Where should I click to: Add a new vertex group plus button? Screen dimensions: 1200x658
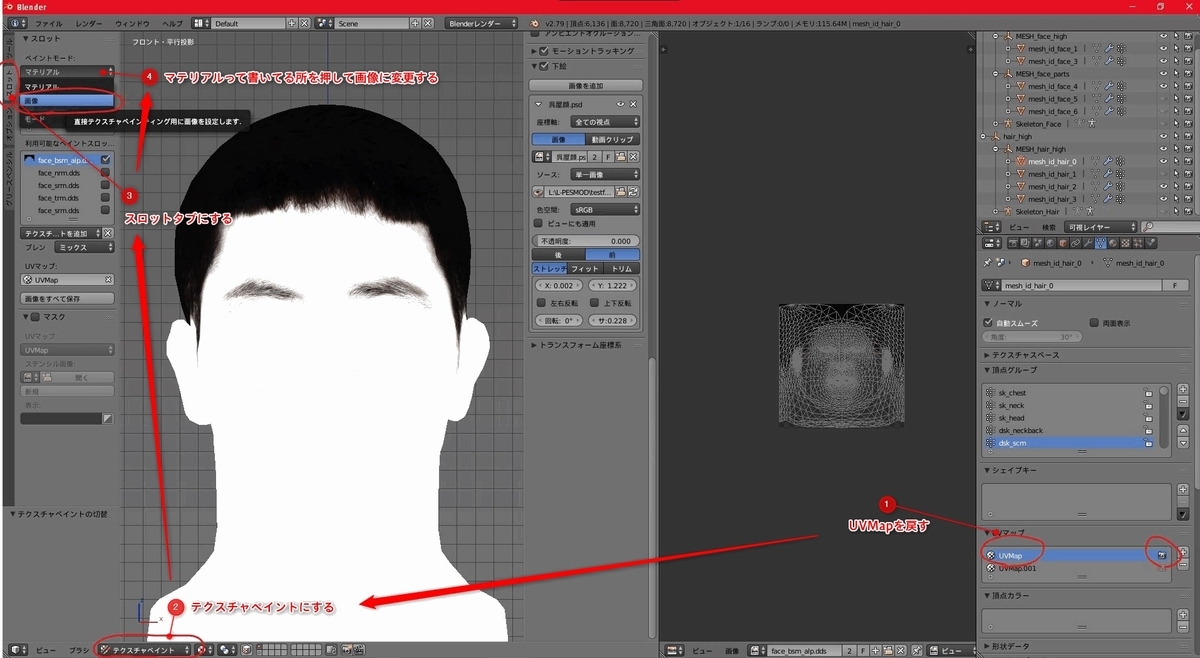pyautogui.click(x=1184, y=391)
